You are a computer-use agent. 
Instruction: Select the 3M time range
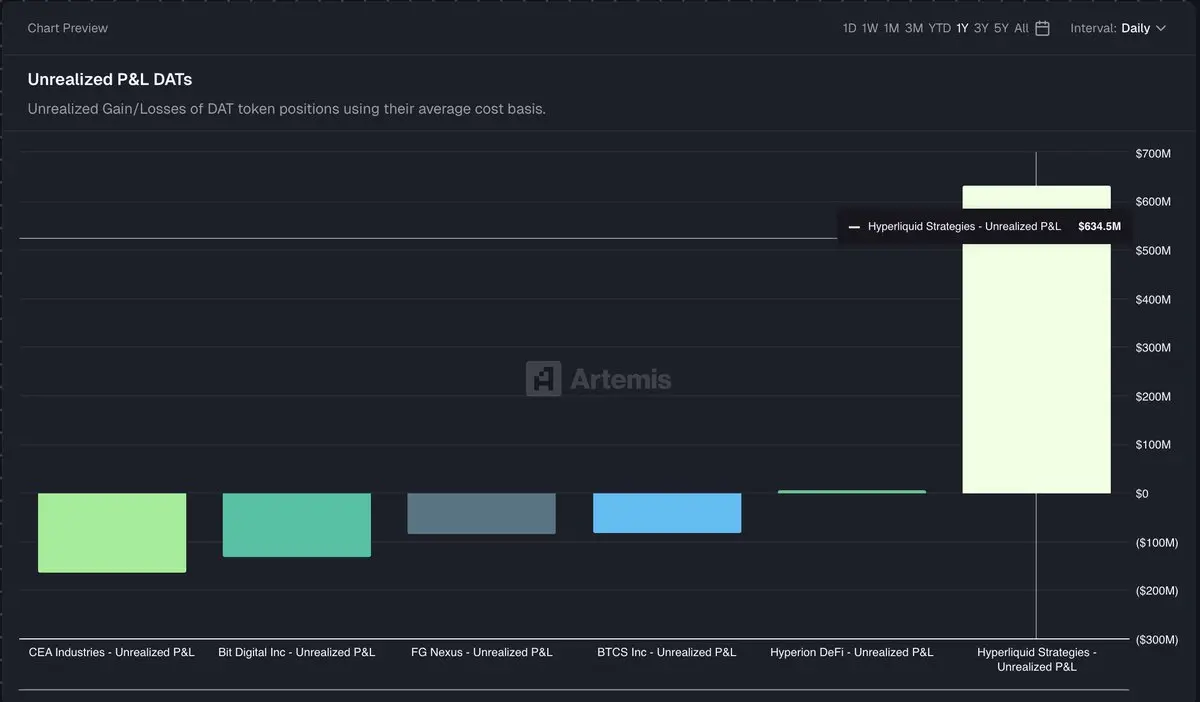pos(914,28)
